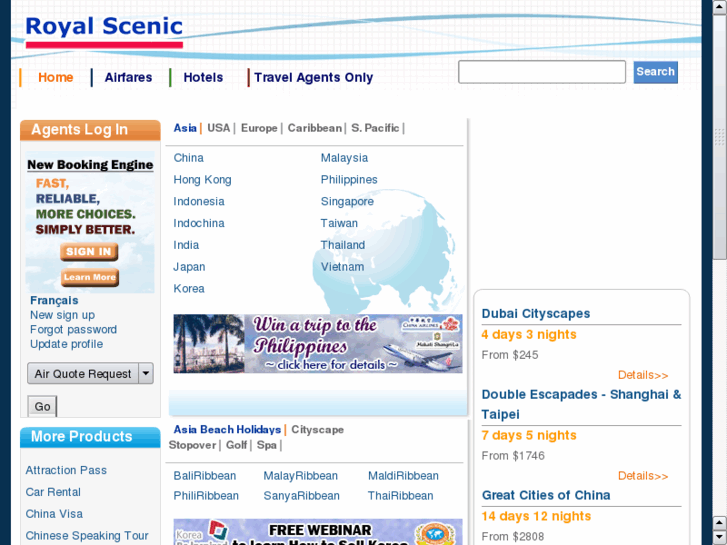Screen dimensions: 727x545
Task: Open the SanyaRibbean link
Action: click(301, 496)
